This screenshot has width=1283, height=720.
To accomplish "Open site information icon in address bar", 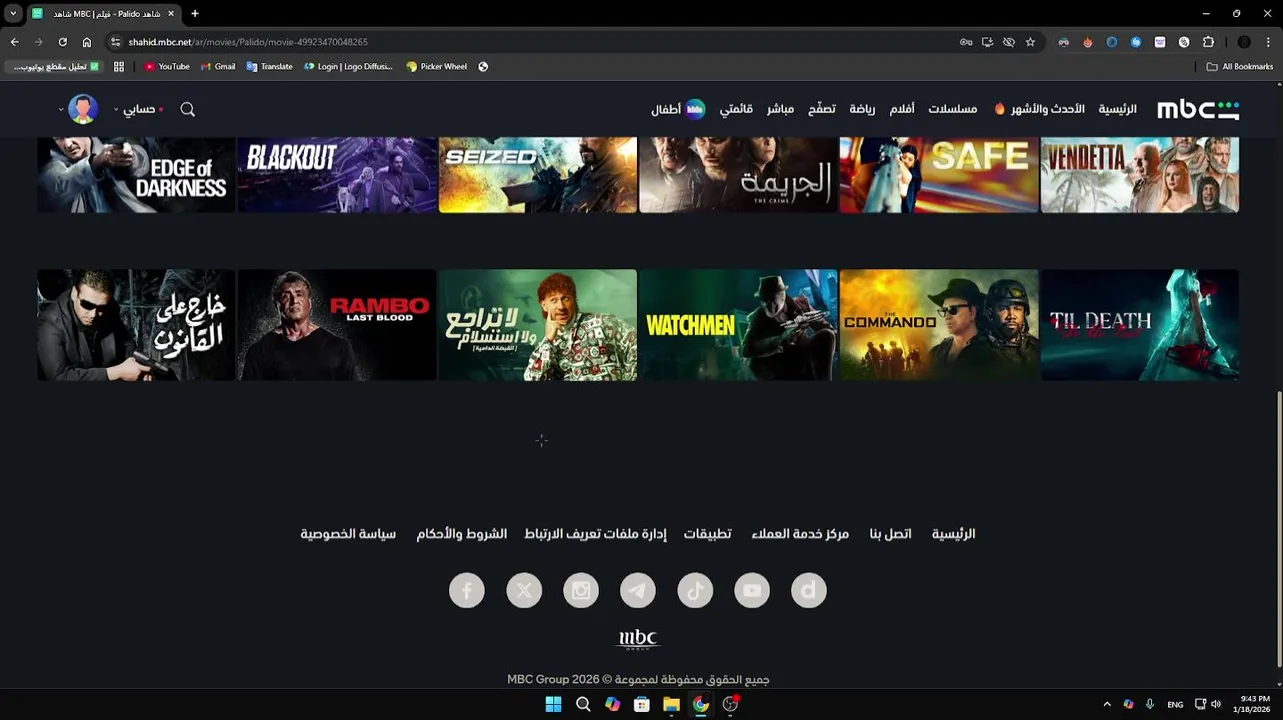I will tap(116, 42).
